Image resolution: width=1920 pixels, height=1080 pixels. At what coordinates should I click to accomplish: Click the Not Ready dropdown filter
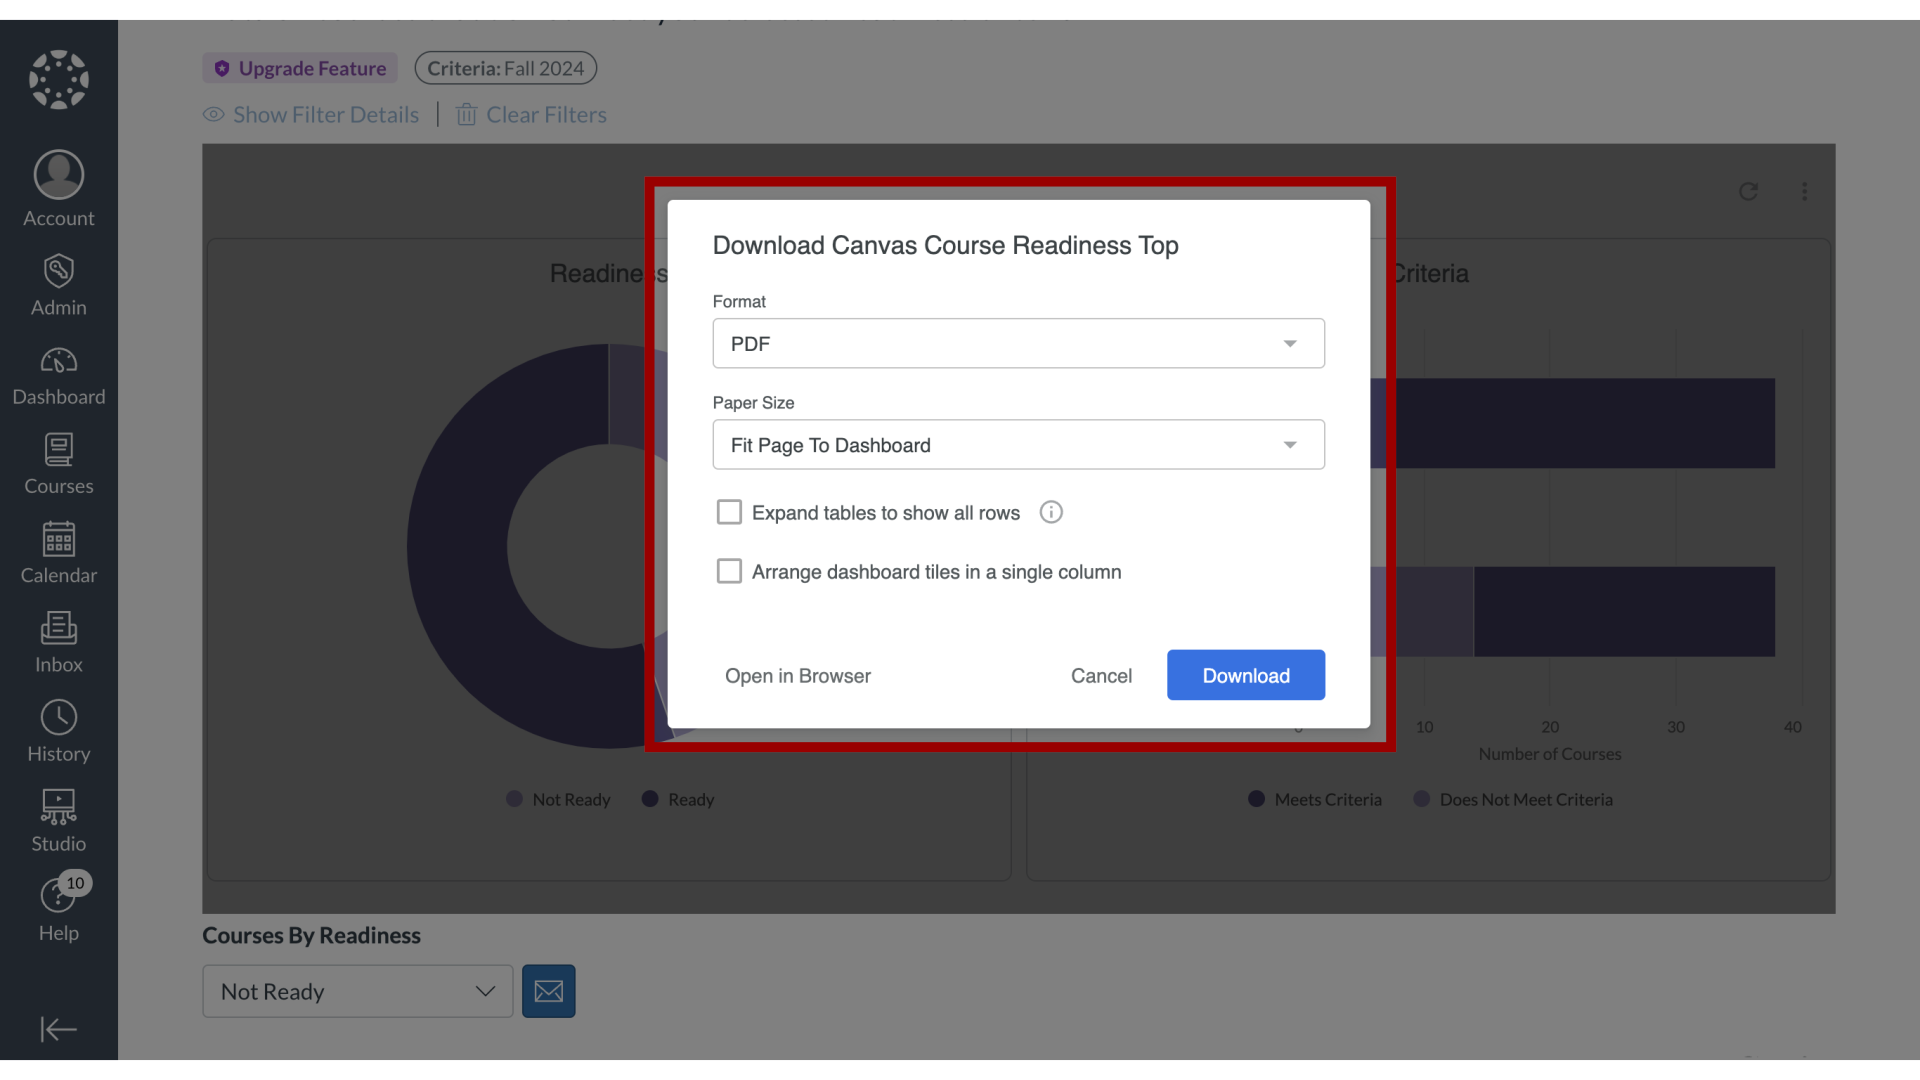[x=356, y=990]
